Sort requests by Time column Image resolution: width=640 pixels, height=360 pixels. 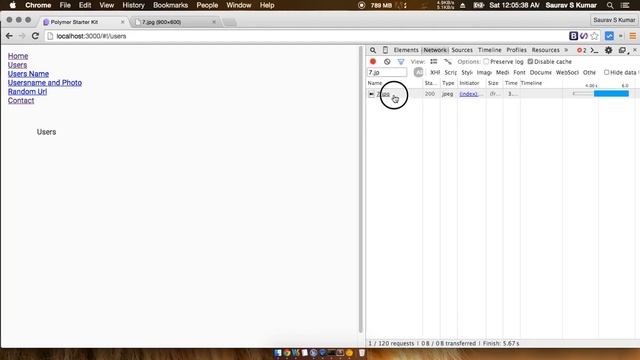click(x=511, y=83)
